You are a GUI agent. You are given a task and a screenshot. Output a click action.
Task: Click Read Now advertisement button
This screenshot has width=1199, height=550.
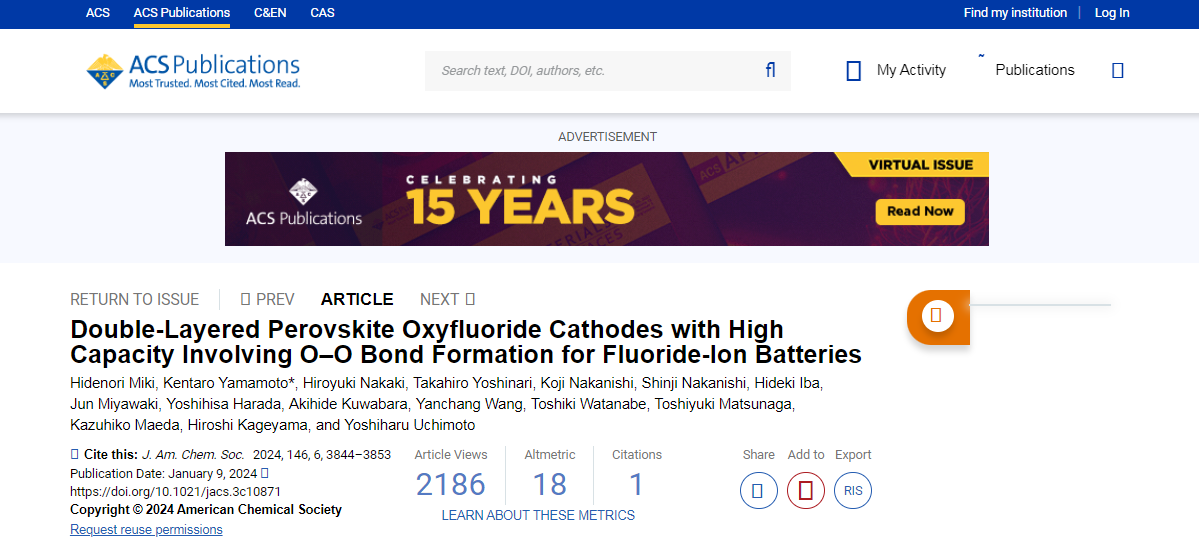(x=919, y=211)
